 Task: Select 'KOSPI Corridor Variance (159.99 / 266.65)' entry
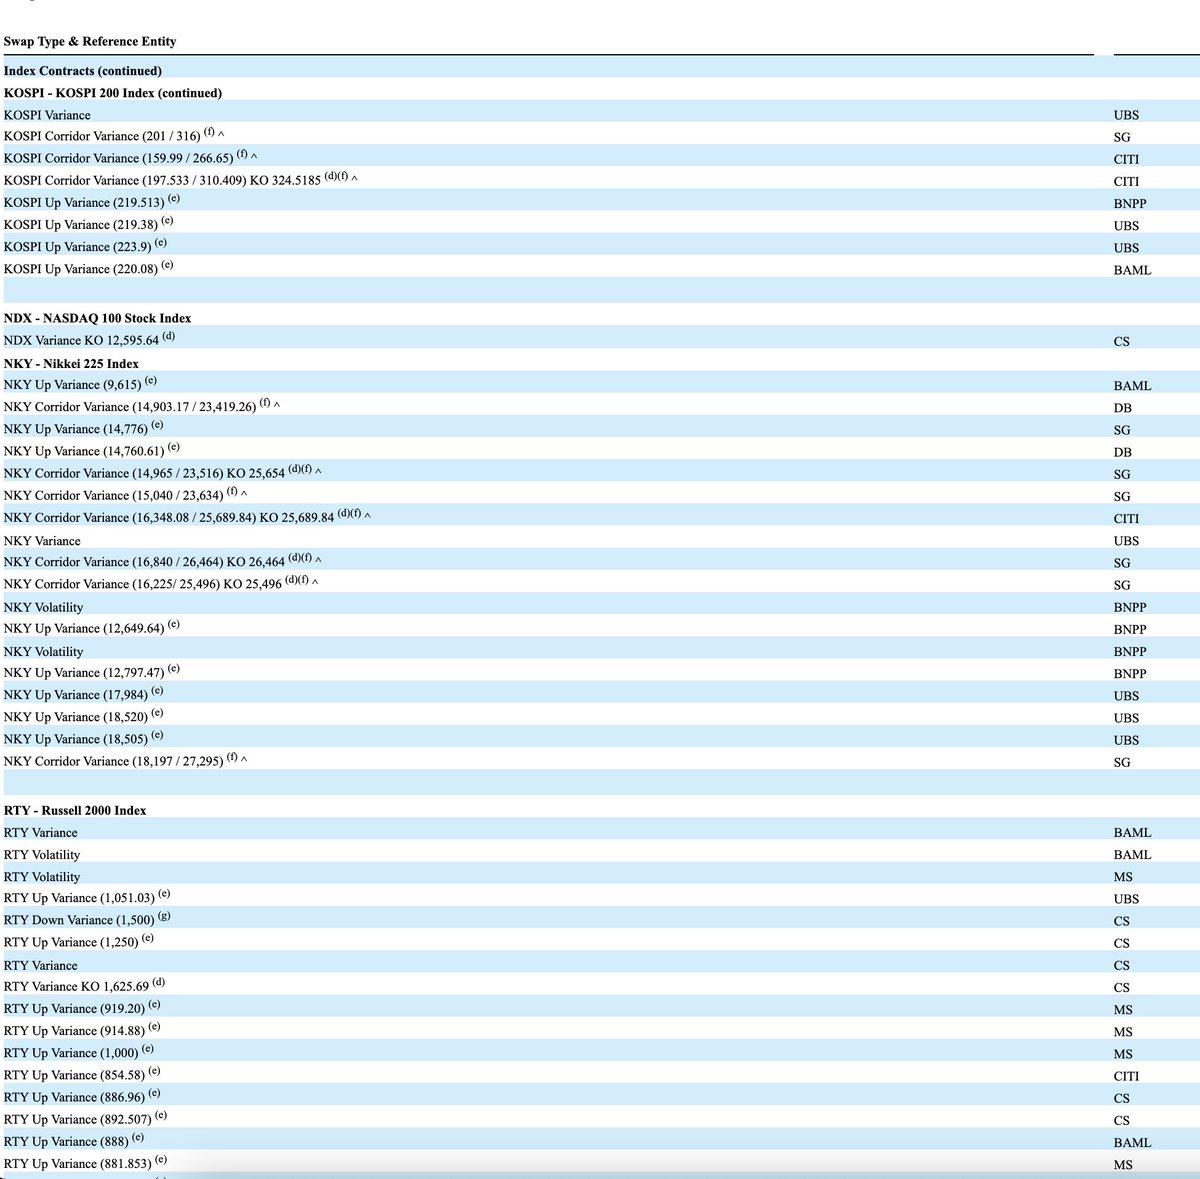[600, 157]
